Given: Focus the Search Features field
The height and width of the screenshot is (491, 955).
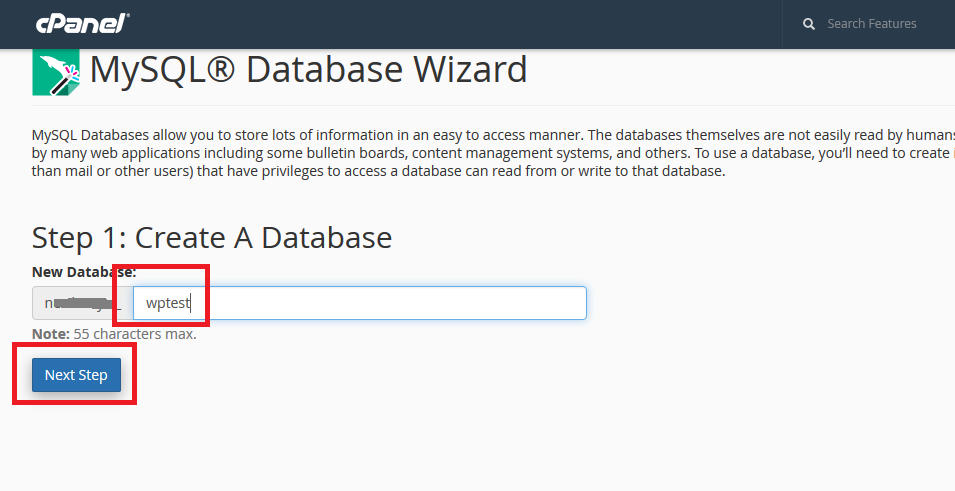Looking at the screenshot, I should click(872, 24).
